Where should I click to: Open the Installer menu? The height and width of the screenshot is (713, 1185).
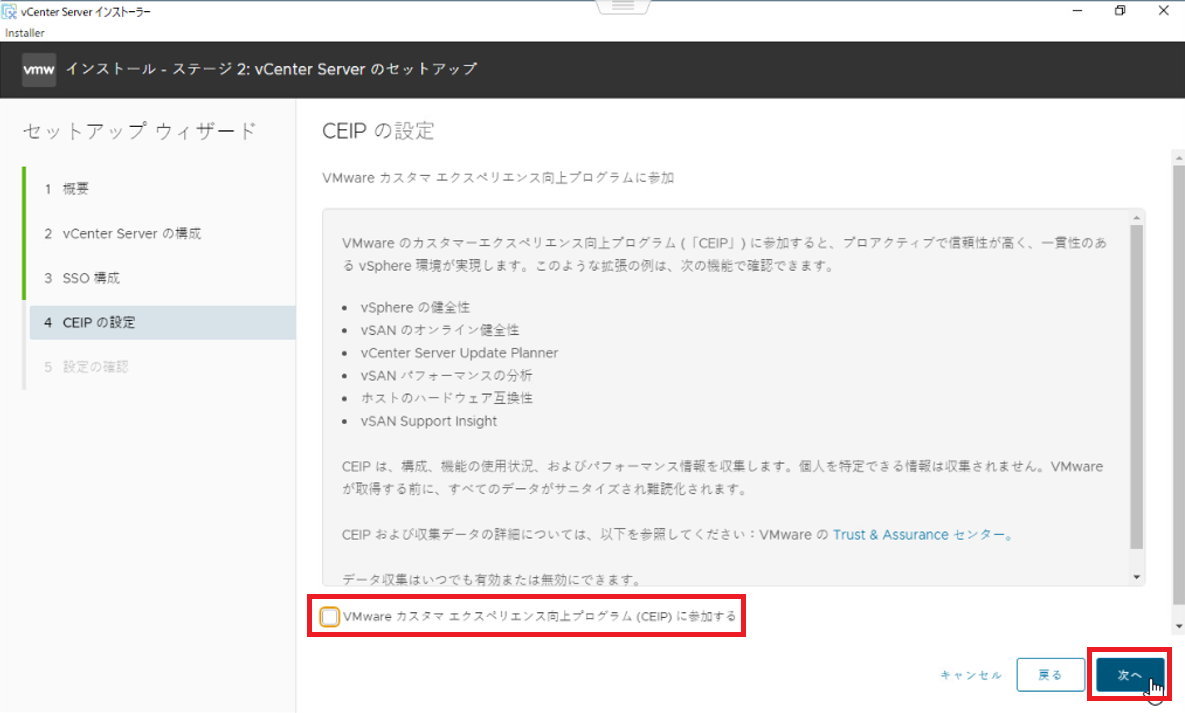coord(25,33)
